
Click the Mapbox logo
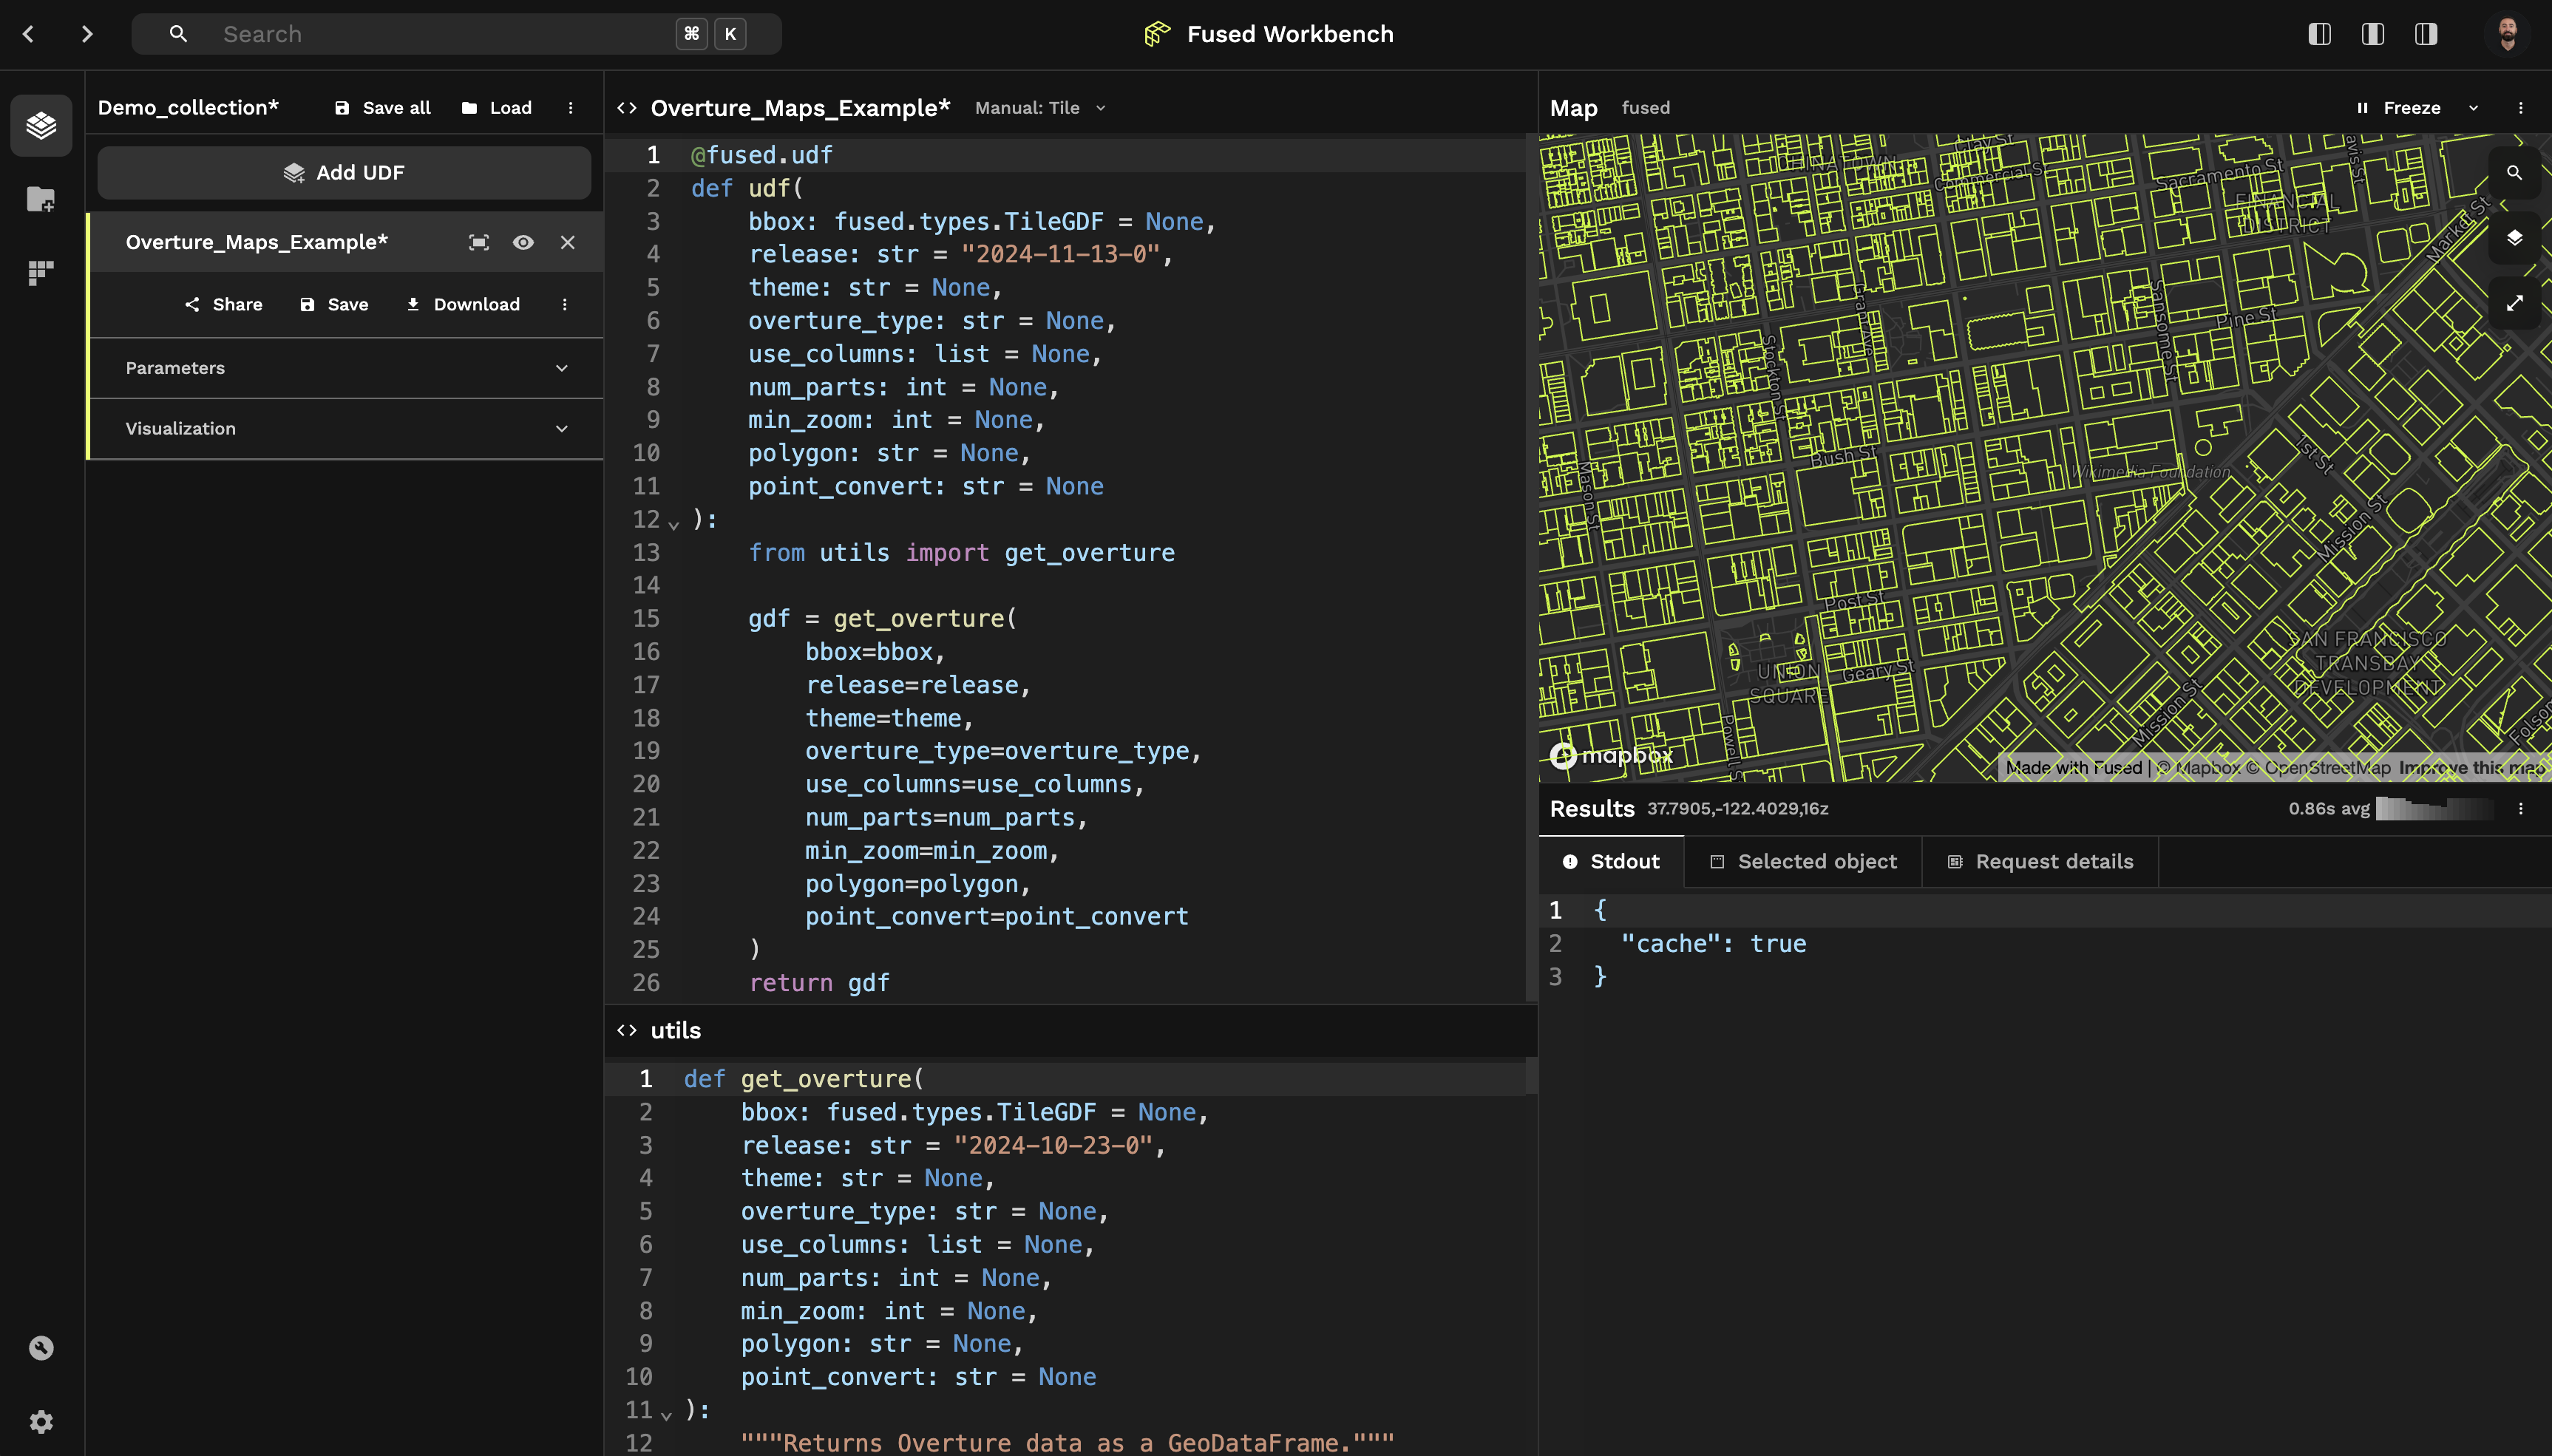click(1611, 756)
